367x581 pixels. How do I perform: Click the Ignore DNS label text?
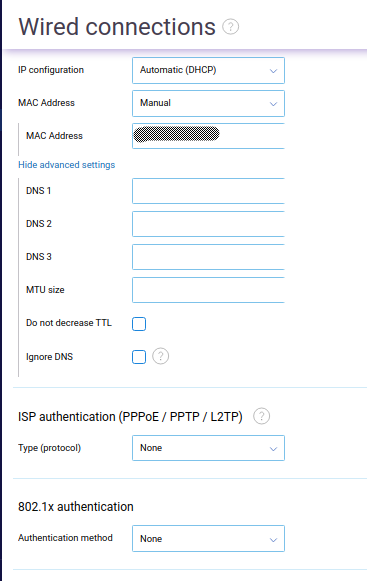pyautogui.click(x=49, y=357)
